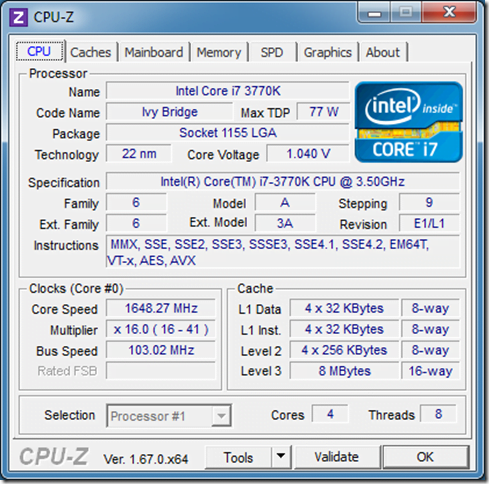Click the Cores count 4
The image size is (489, 484).
[330, 414]
